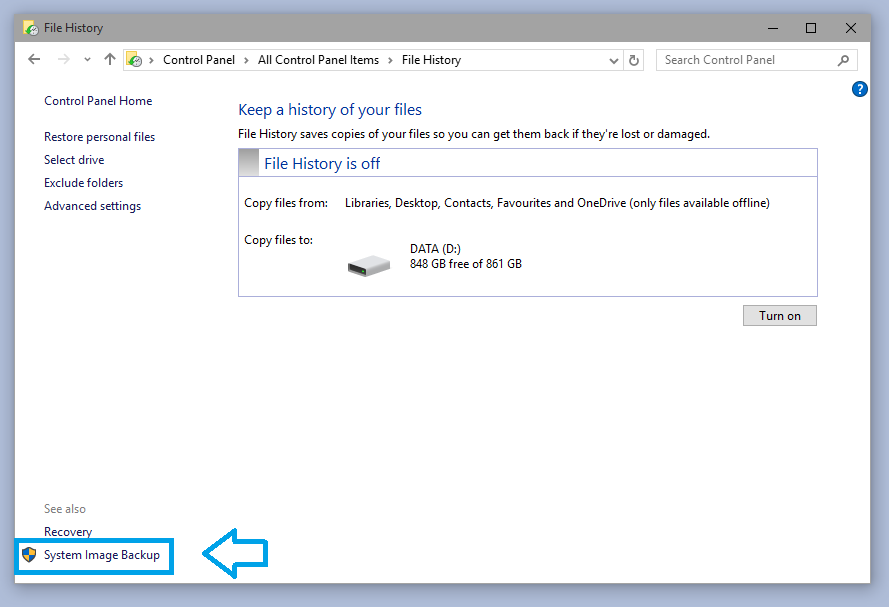Expand the chevron after Control Panel
The width and height of the screenshot is (889, 607).
(x=246, y=60)
